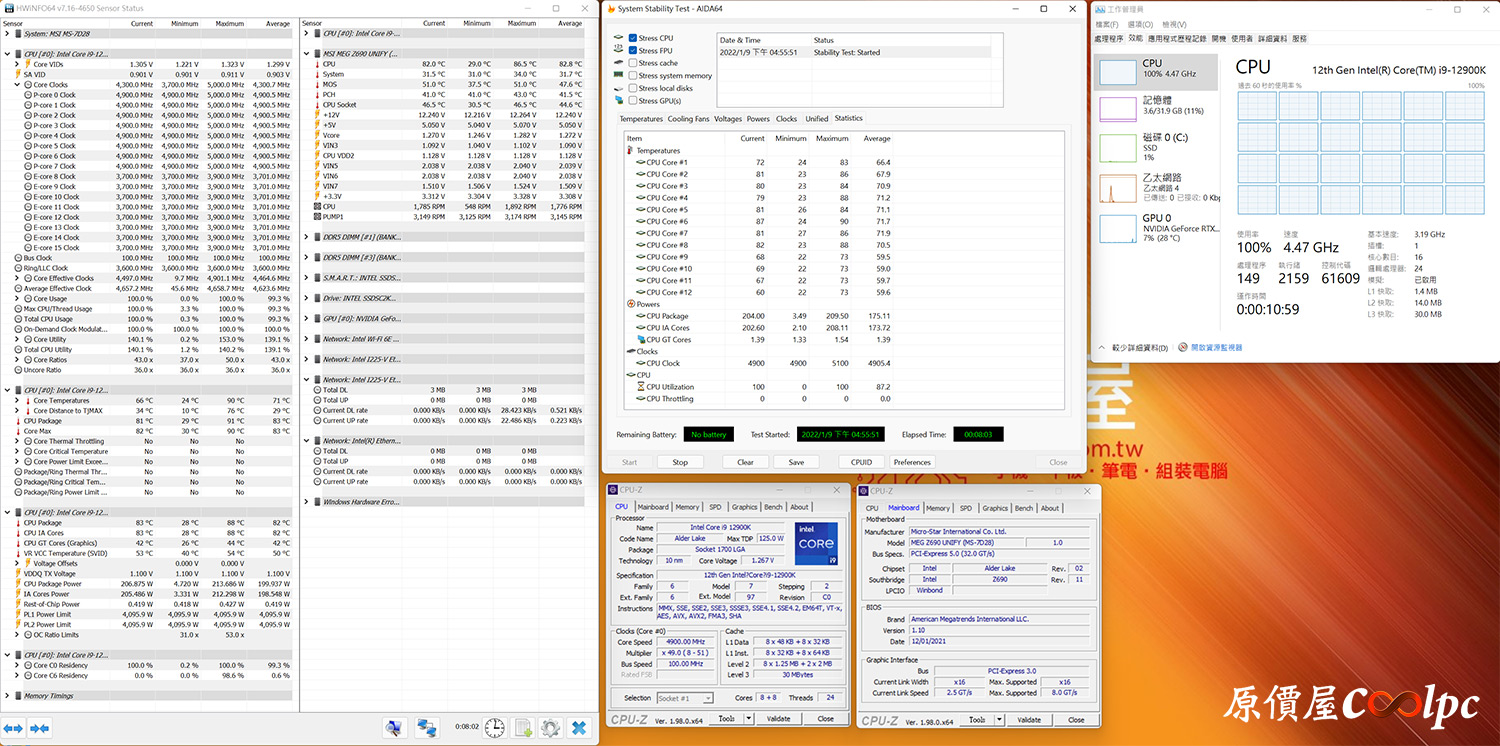Click Save button in AIDA64
1500x746 pixels.
click(796, 462)
